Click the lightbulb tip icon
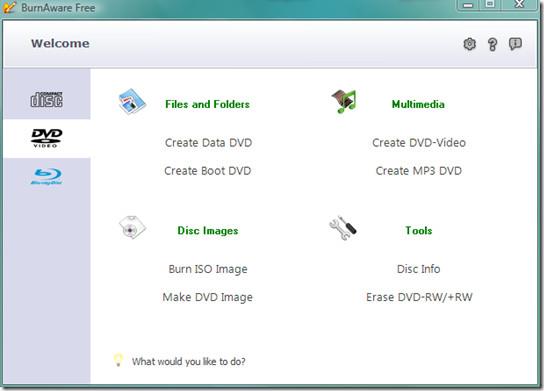 [x=118, y=360]
